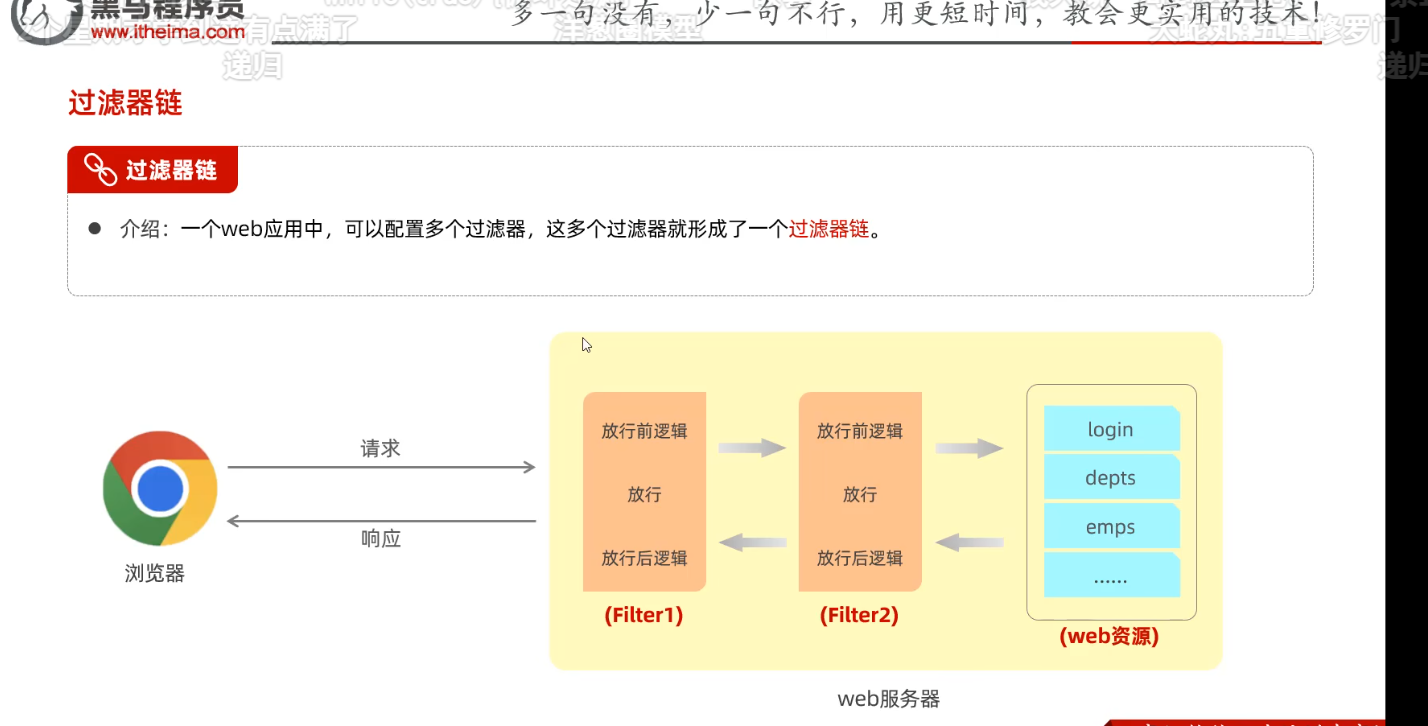Select the depts resource block

(1110, 478)
